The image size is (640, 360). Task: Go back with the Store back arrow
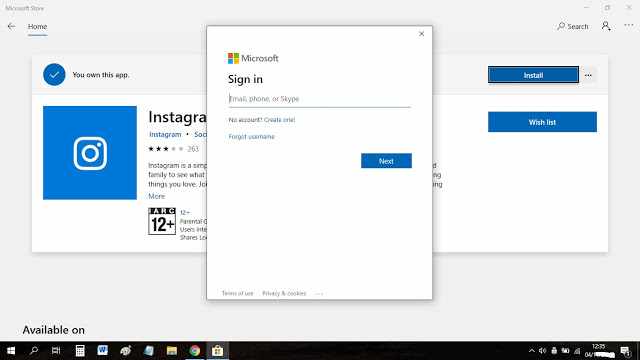[x=11, y=27]
